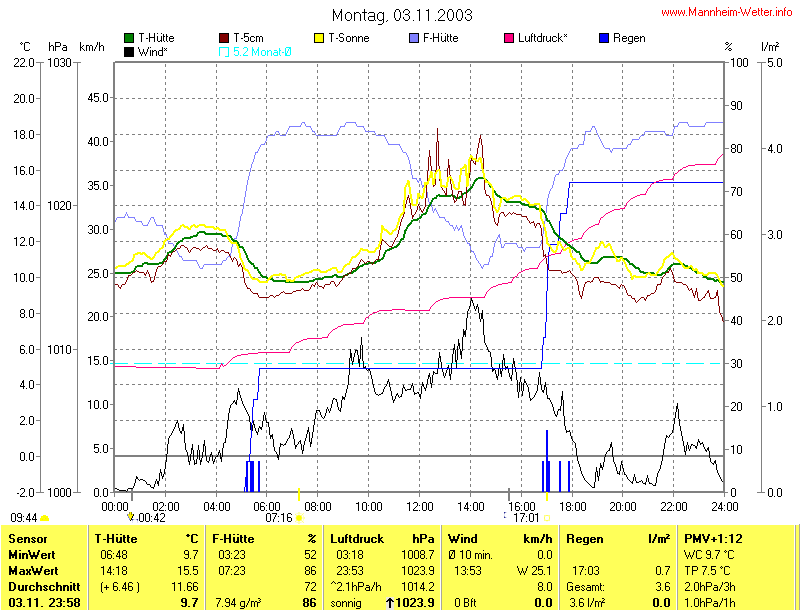This screenshot has height=610, width=800.
Task: Click the black Wind legend swatch
Action: coord(130,51)
